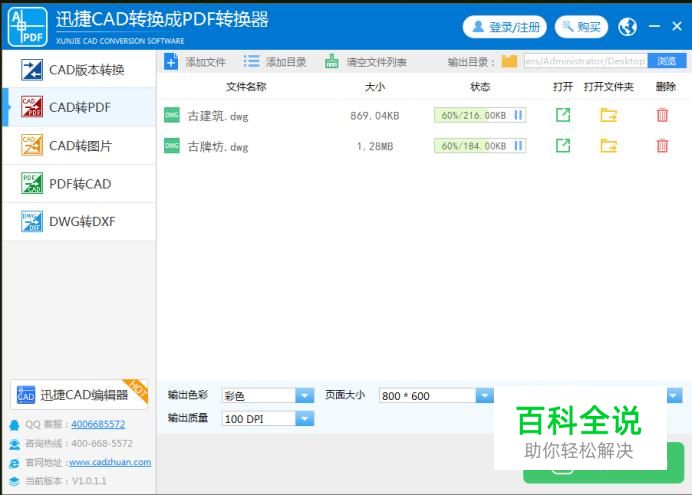Open output folder for 古牌坊.dwg
The height and width of the screenshot is (495, 692).
tap(609, 146)
